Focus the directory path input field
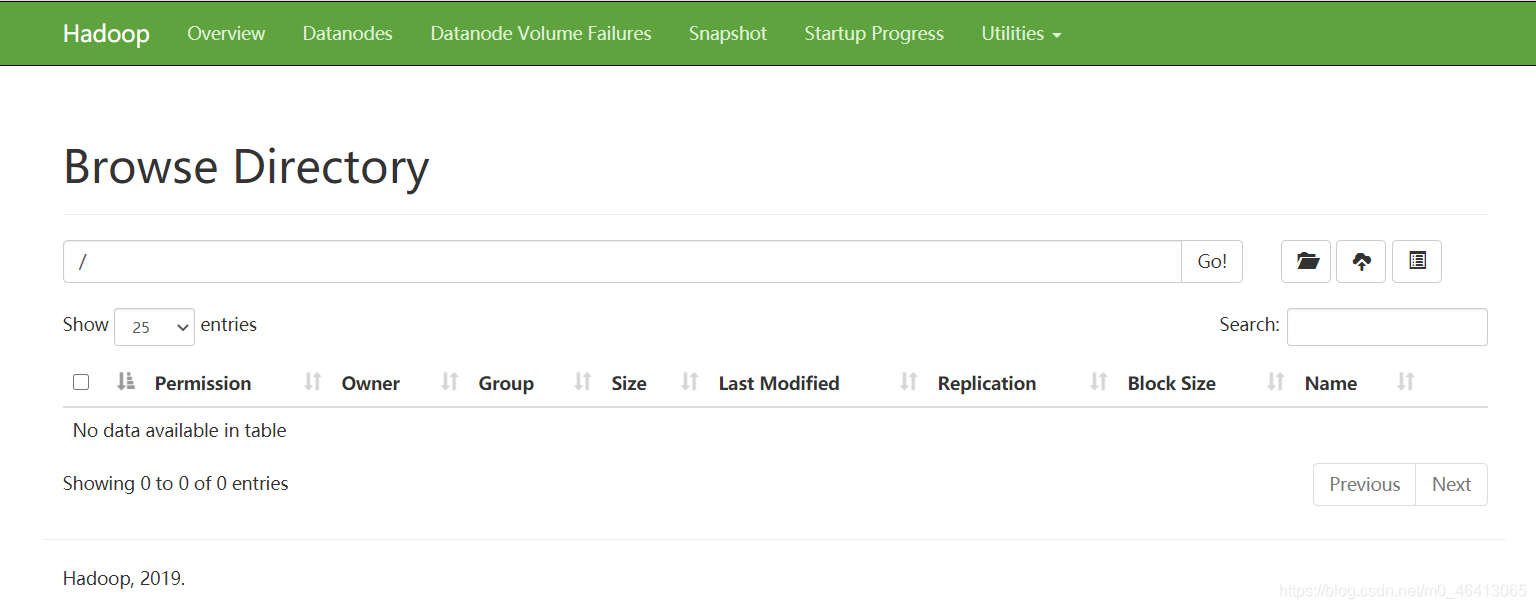This screenshot has width=1536, height=609. pos(622,261)
